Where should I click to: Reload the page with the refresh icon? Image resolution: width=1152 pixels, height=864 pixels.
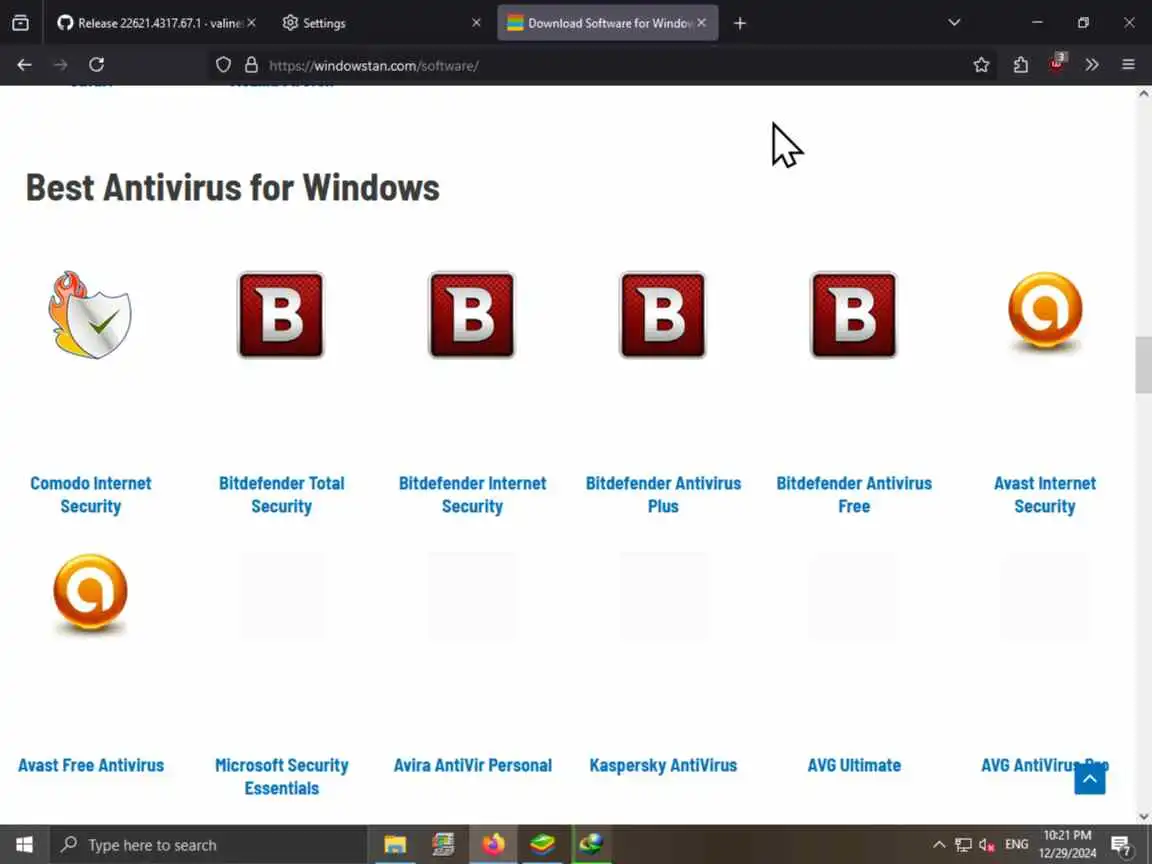tap(96, 65)
